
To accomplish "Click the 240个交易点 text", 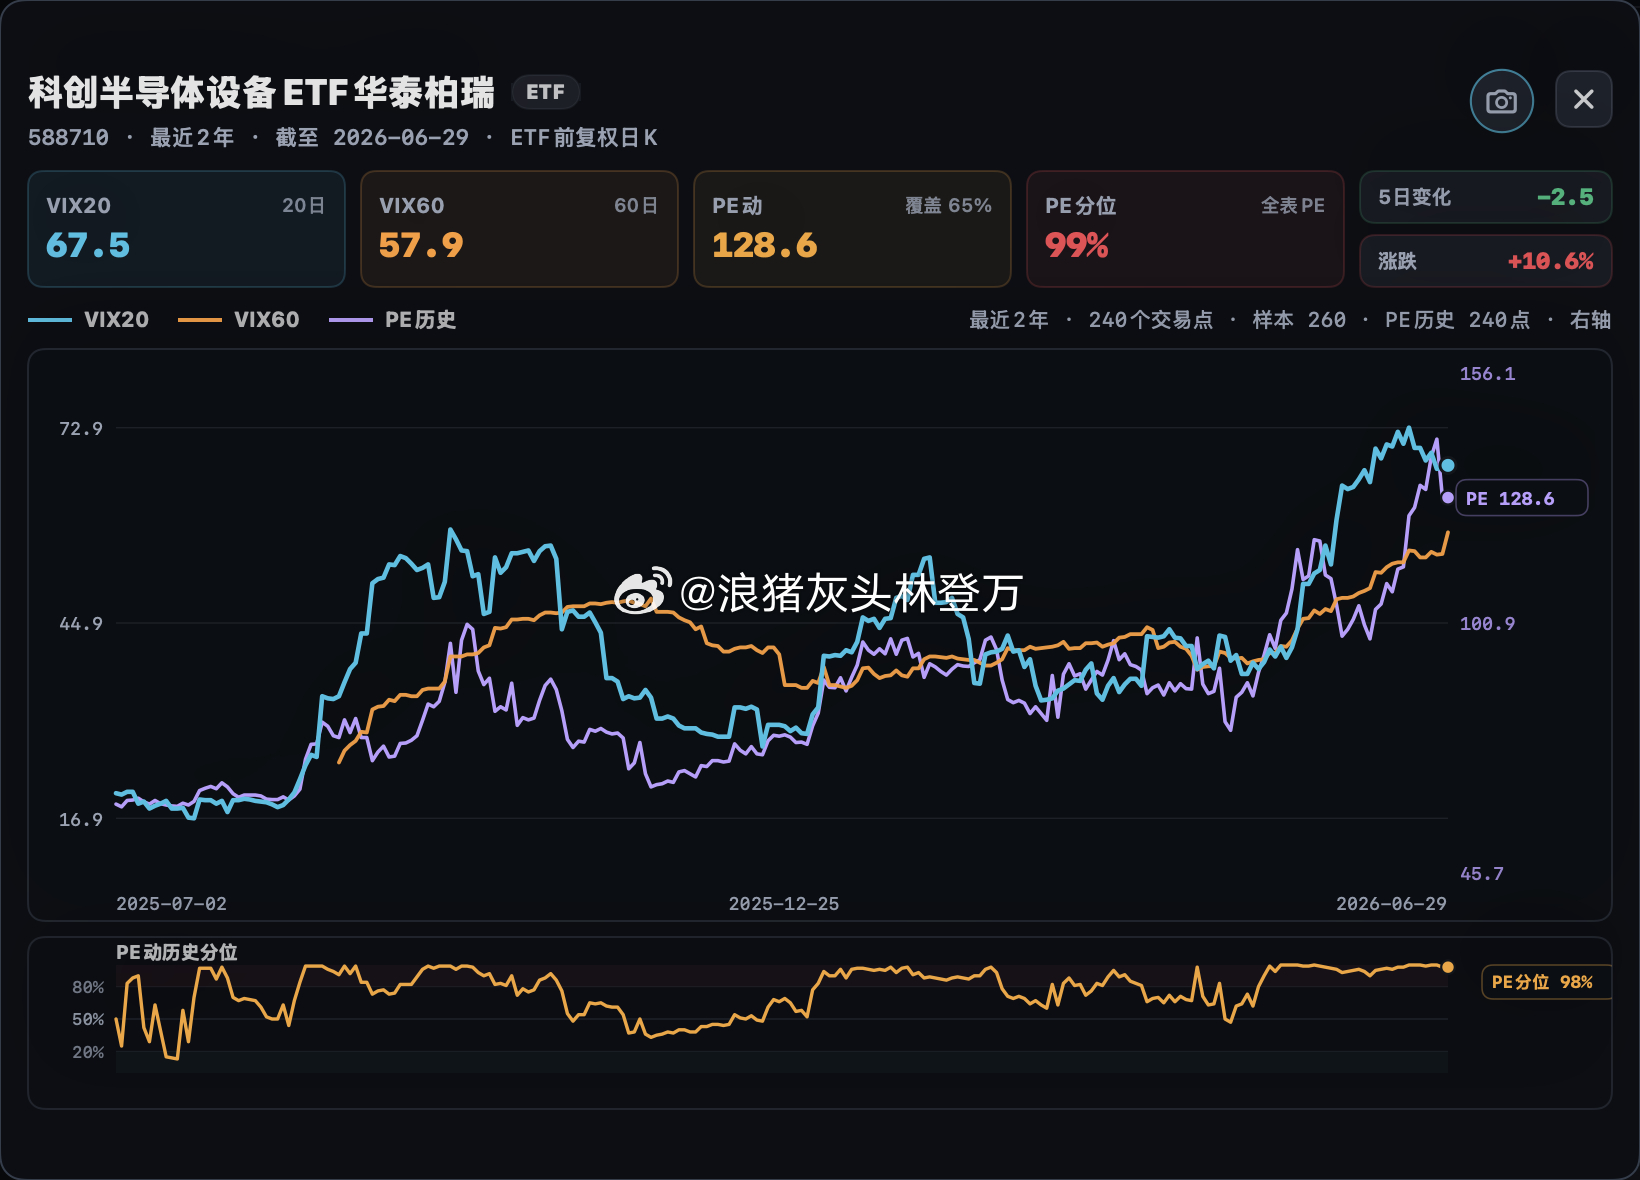I will click(x=1150, y=320).
